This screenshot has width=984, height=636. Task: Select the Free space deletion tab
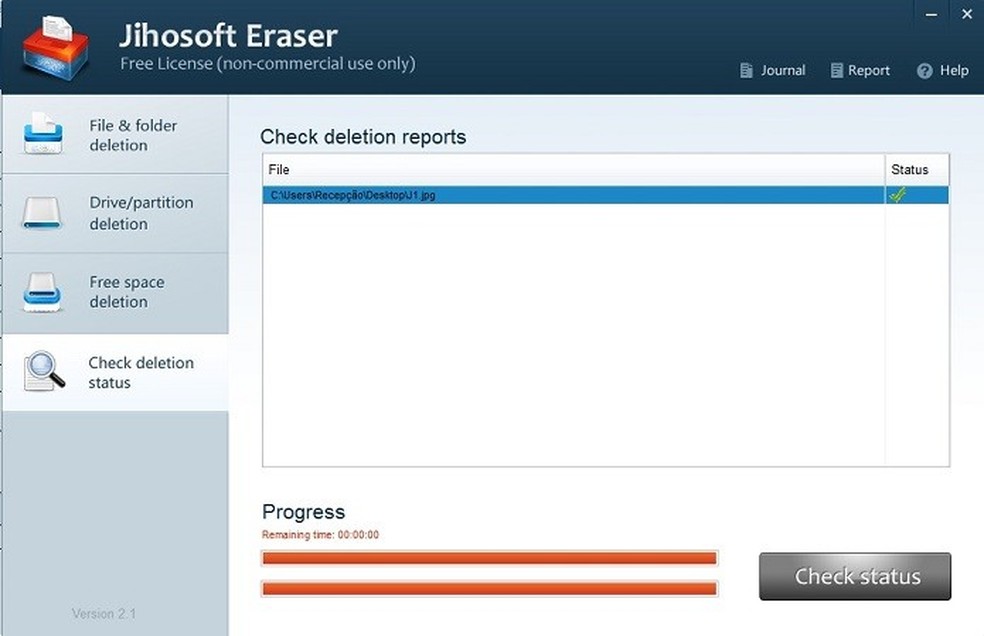pyautogui.click(x=126, y=292)
